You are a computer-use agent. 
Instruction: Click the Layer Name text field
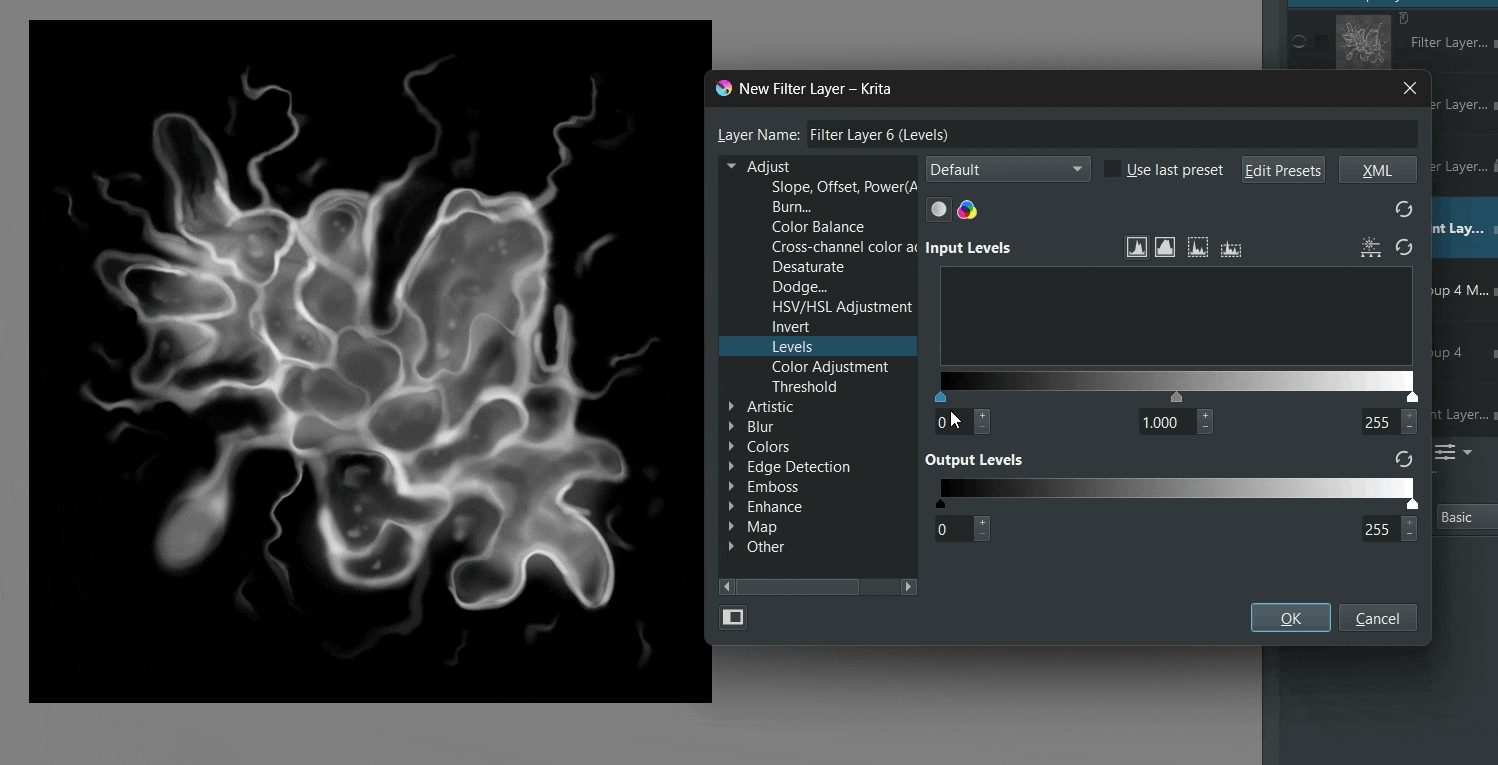coord(1111,135)
